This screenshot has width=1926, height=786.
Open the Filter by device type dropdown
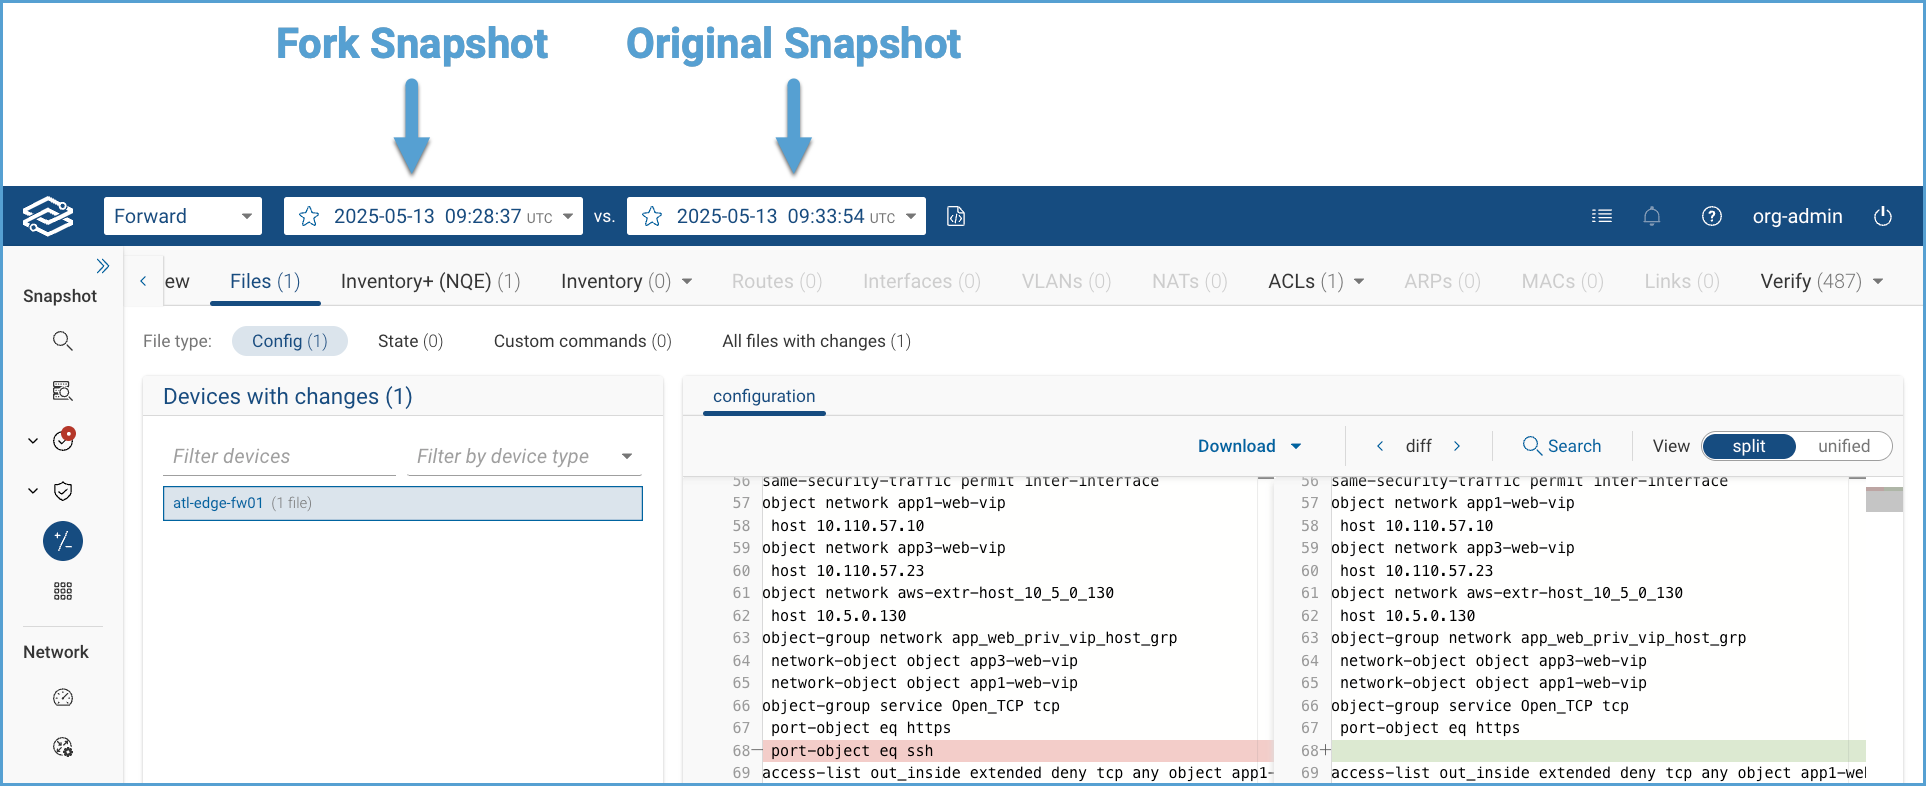coord(525,456)
